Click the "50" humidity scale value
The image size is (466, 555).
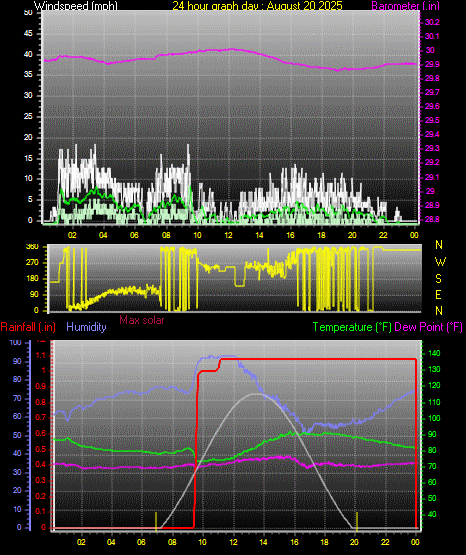[17, 436]
